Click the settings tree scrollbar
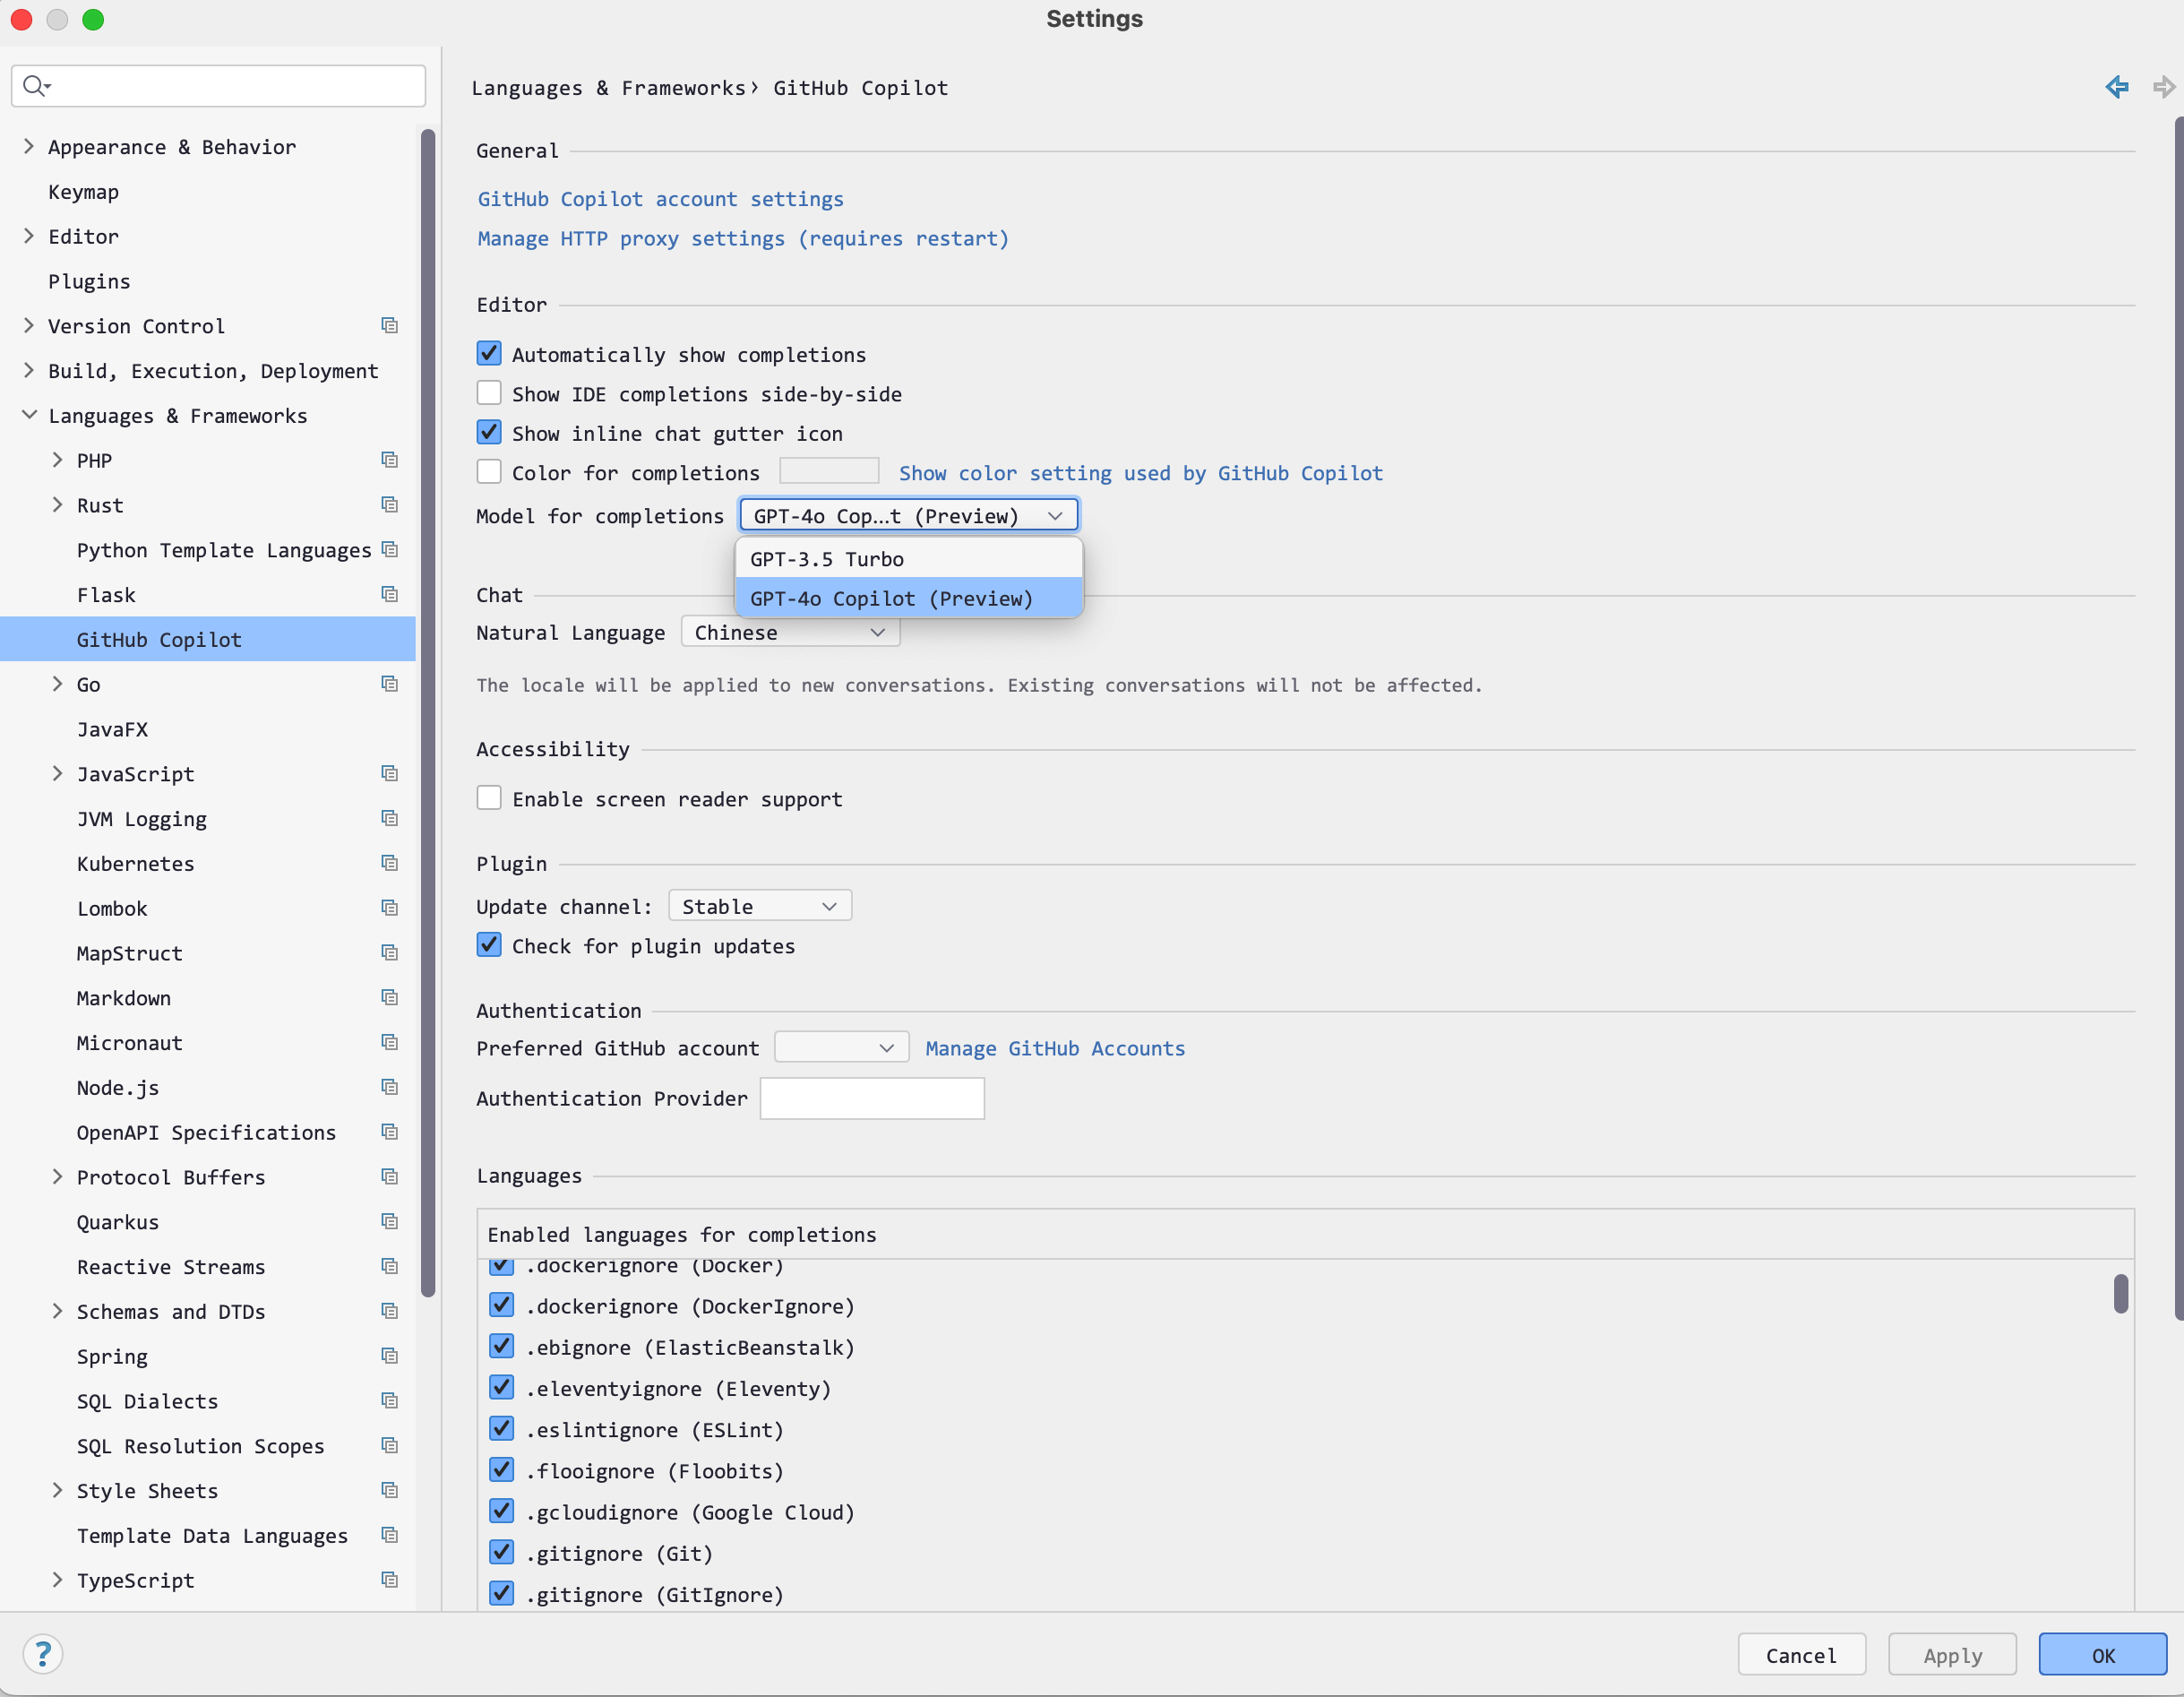2184x1697 pixels. pos(428,712)
